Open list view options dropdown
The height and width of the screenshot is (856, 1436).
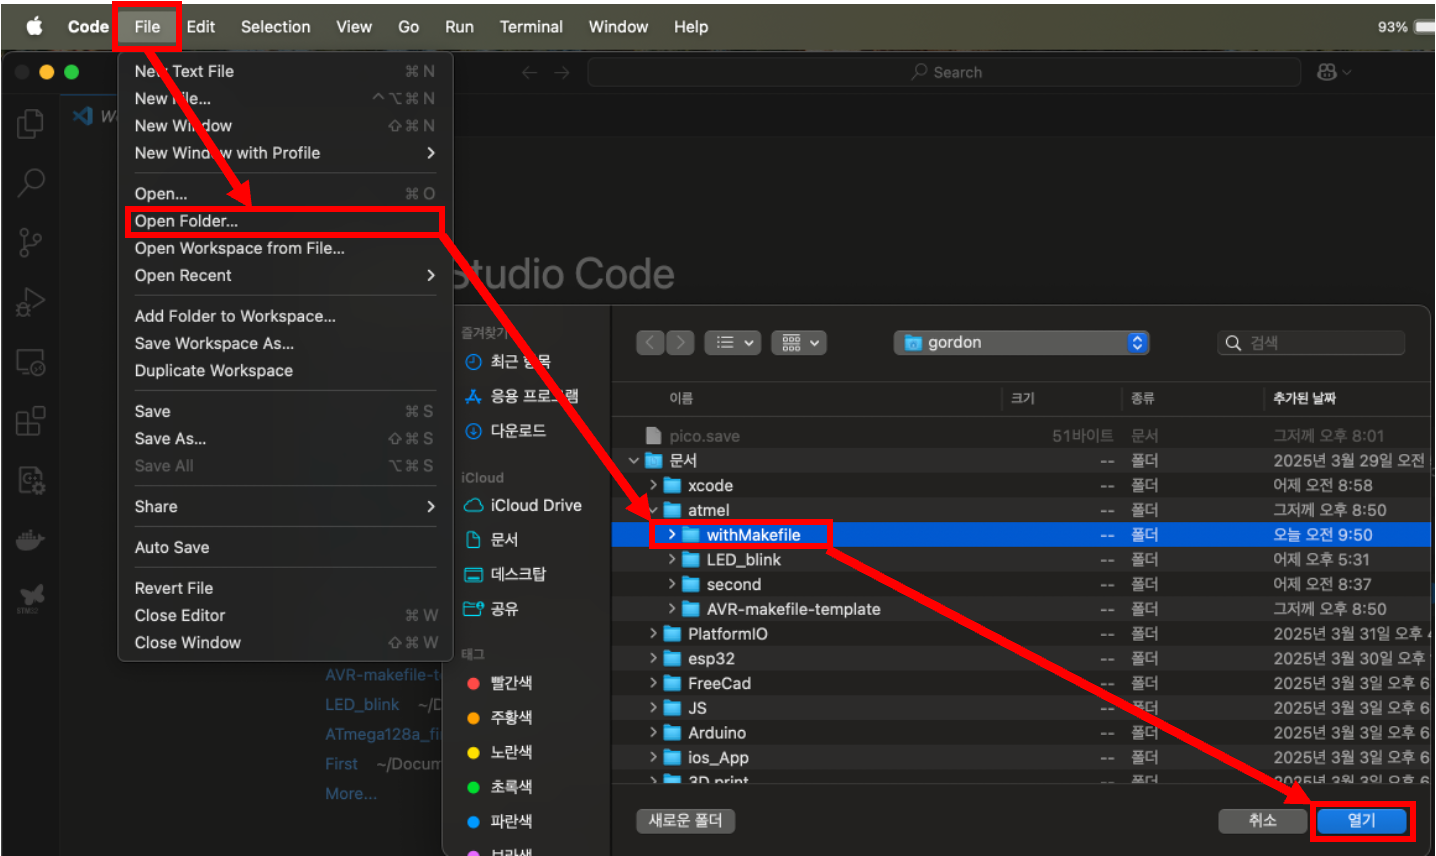(733, 343)
